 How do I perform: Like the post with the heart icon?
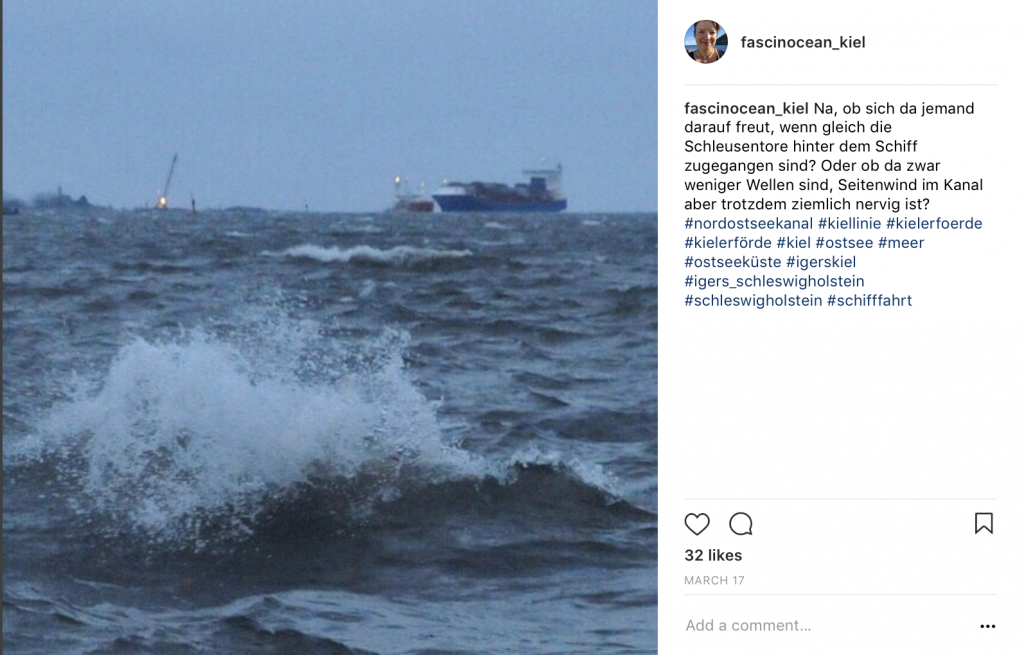(697, 524)
